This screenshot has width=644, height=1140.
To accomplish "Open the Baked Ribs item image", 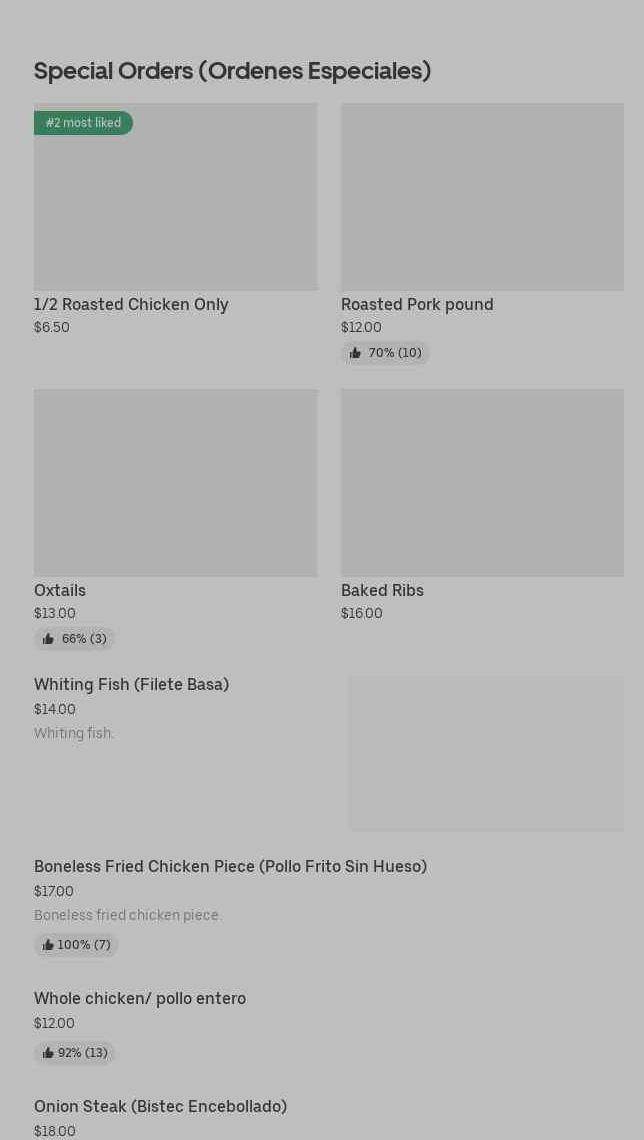I will [482, 483].
